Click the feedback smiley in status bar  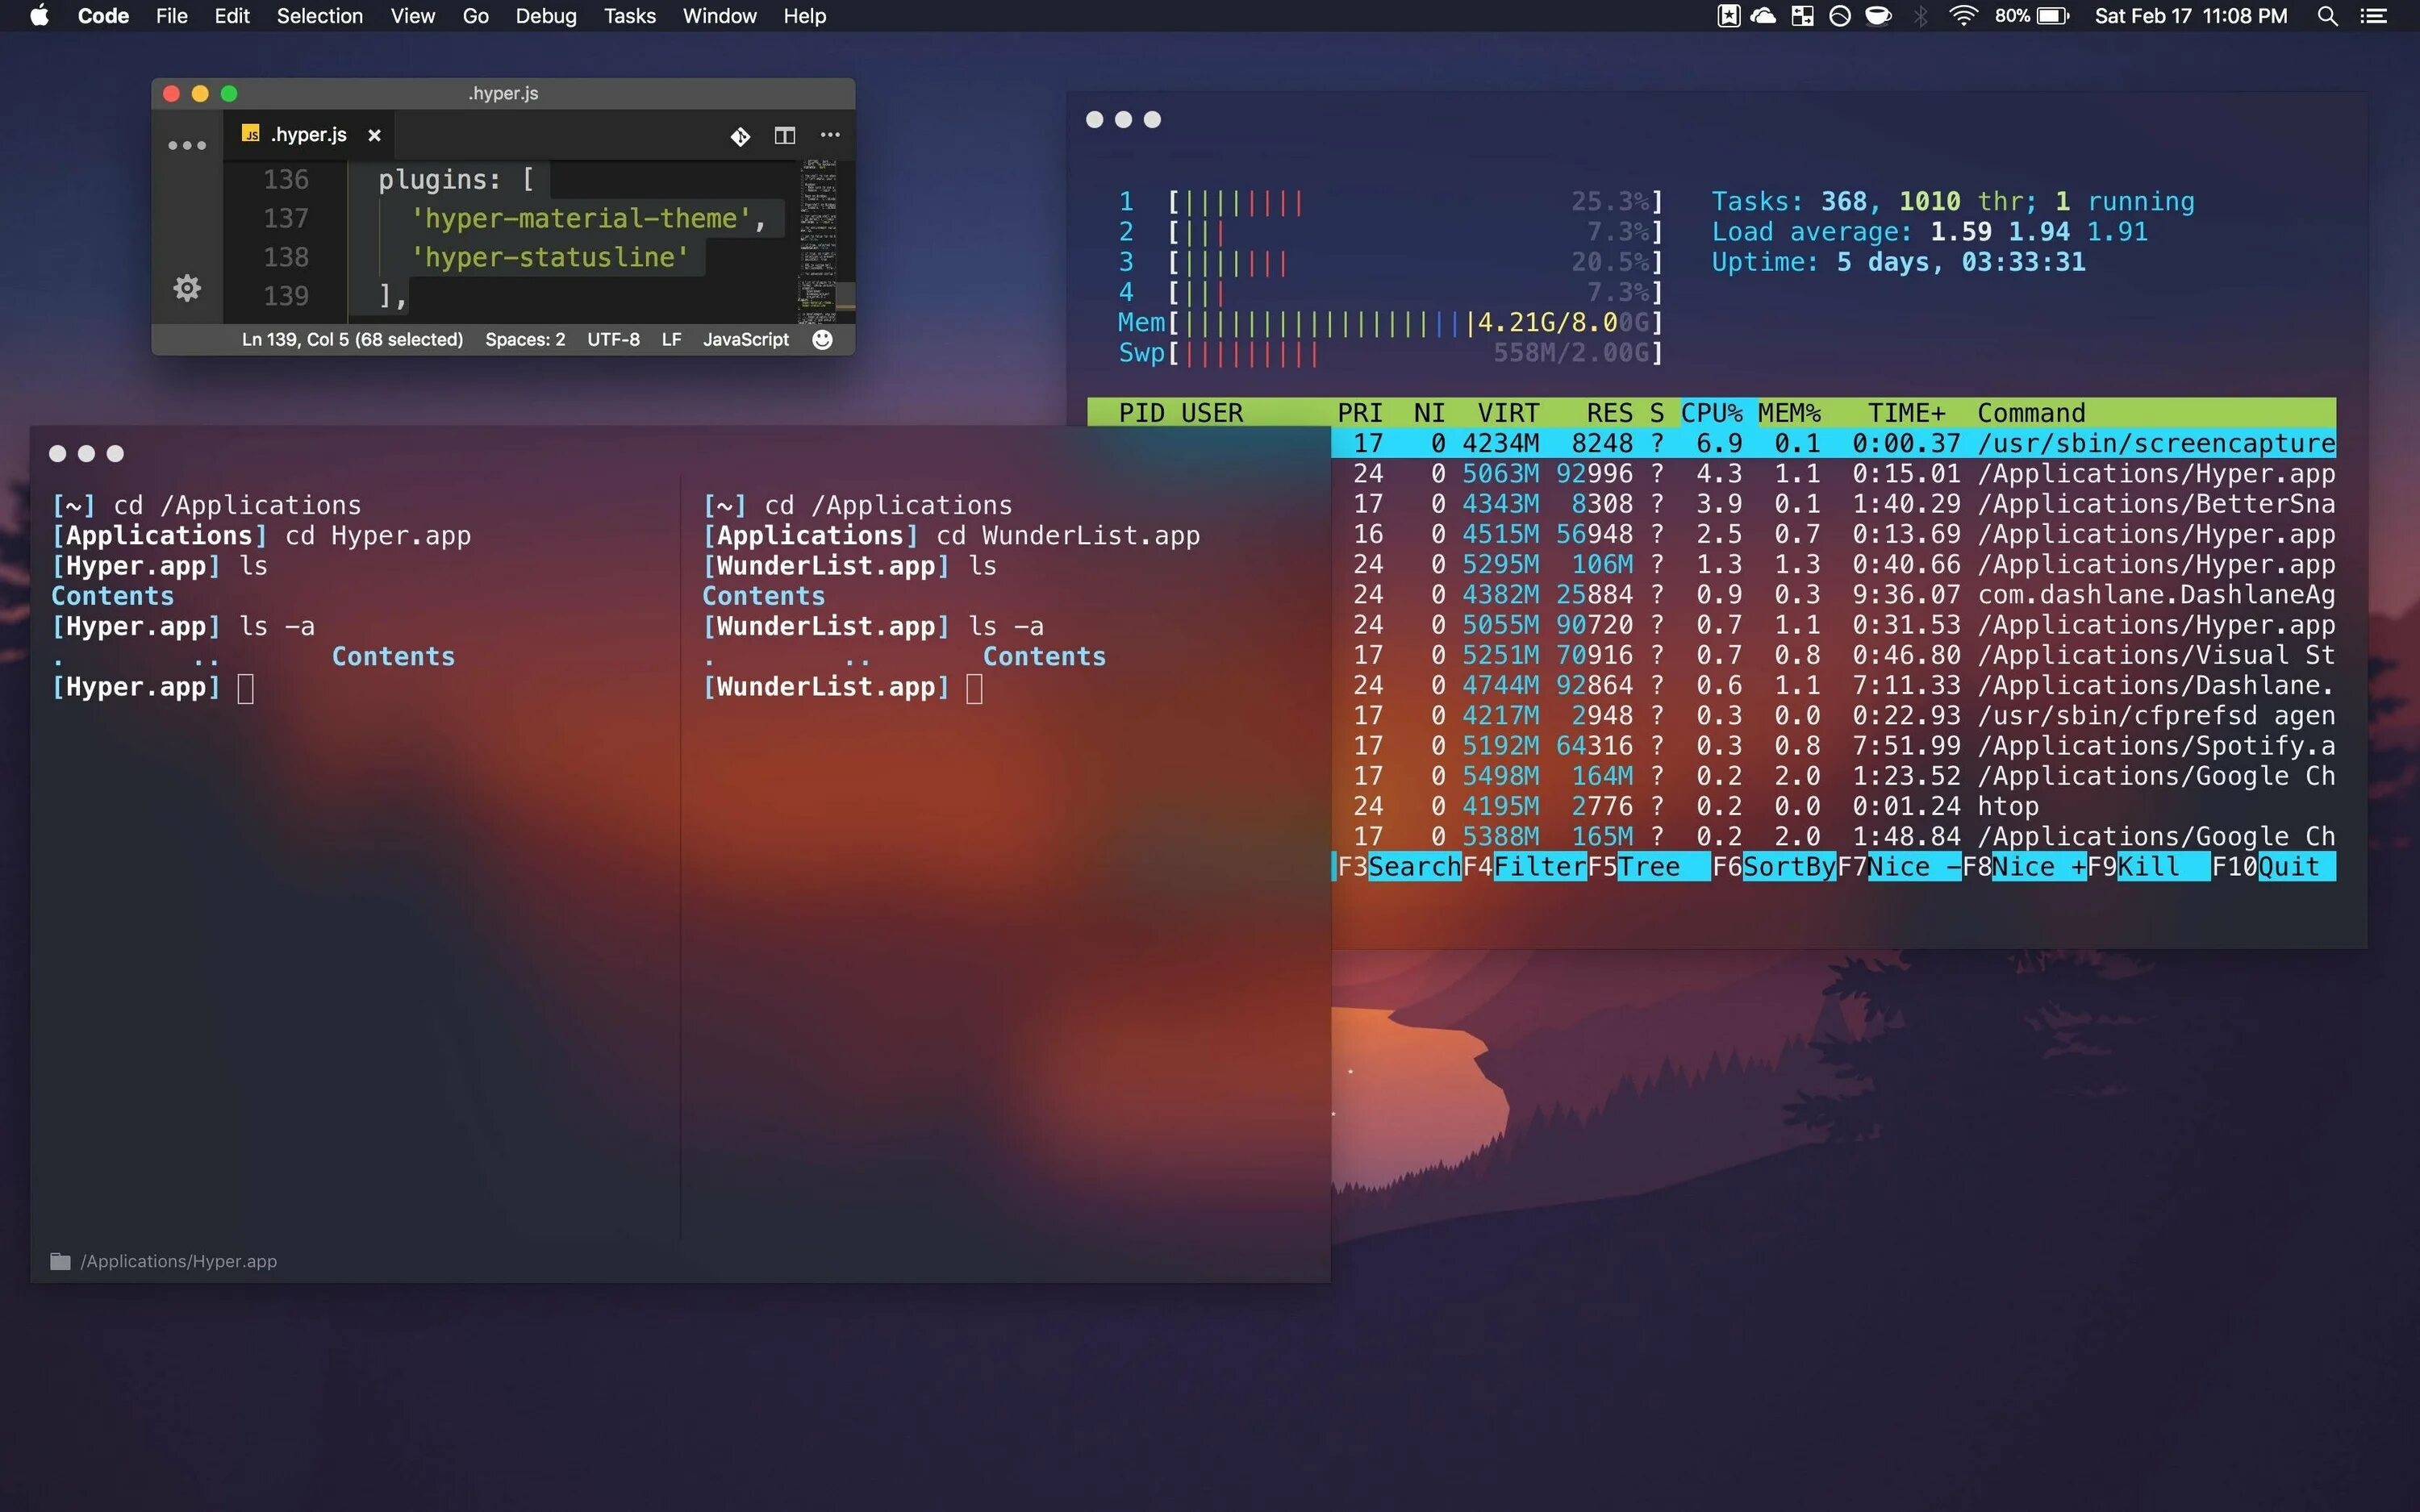click(822, 340)
